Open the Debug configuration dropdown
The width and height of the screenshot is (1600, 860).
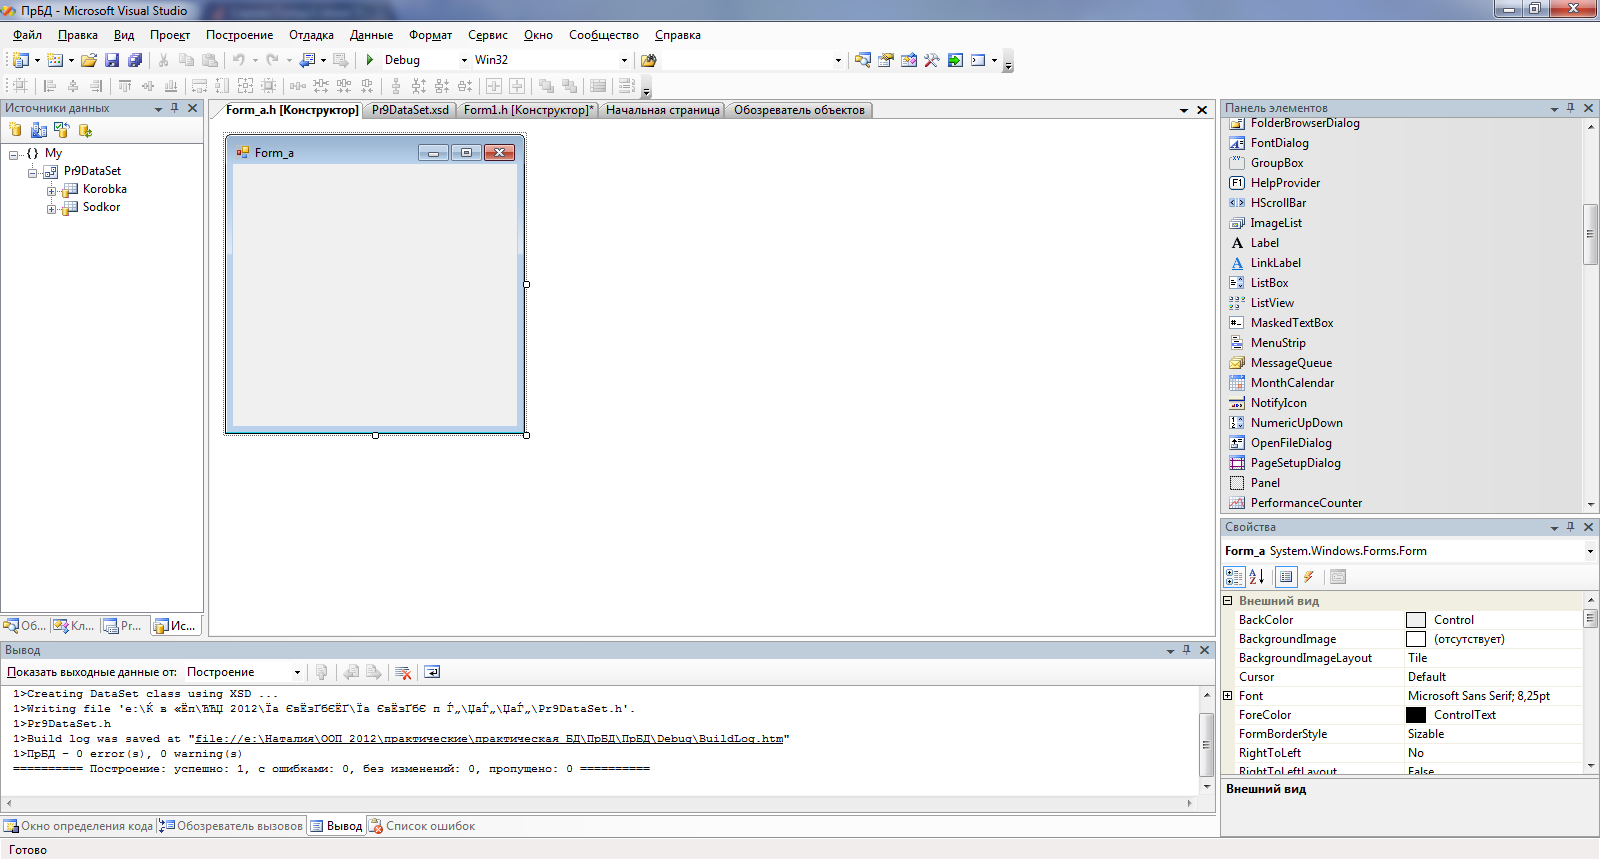(464, 60)
